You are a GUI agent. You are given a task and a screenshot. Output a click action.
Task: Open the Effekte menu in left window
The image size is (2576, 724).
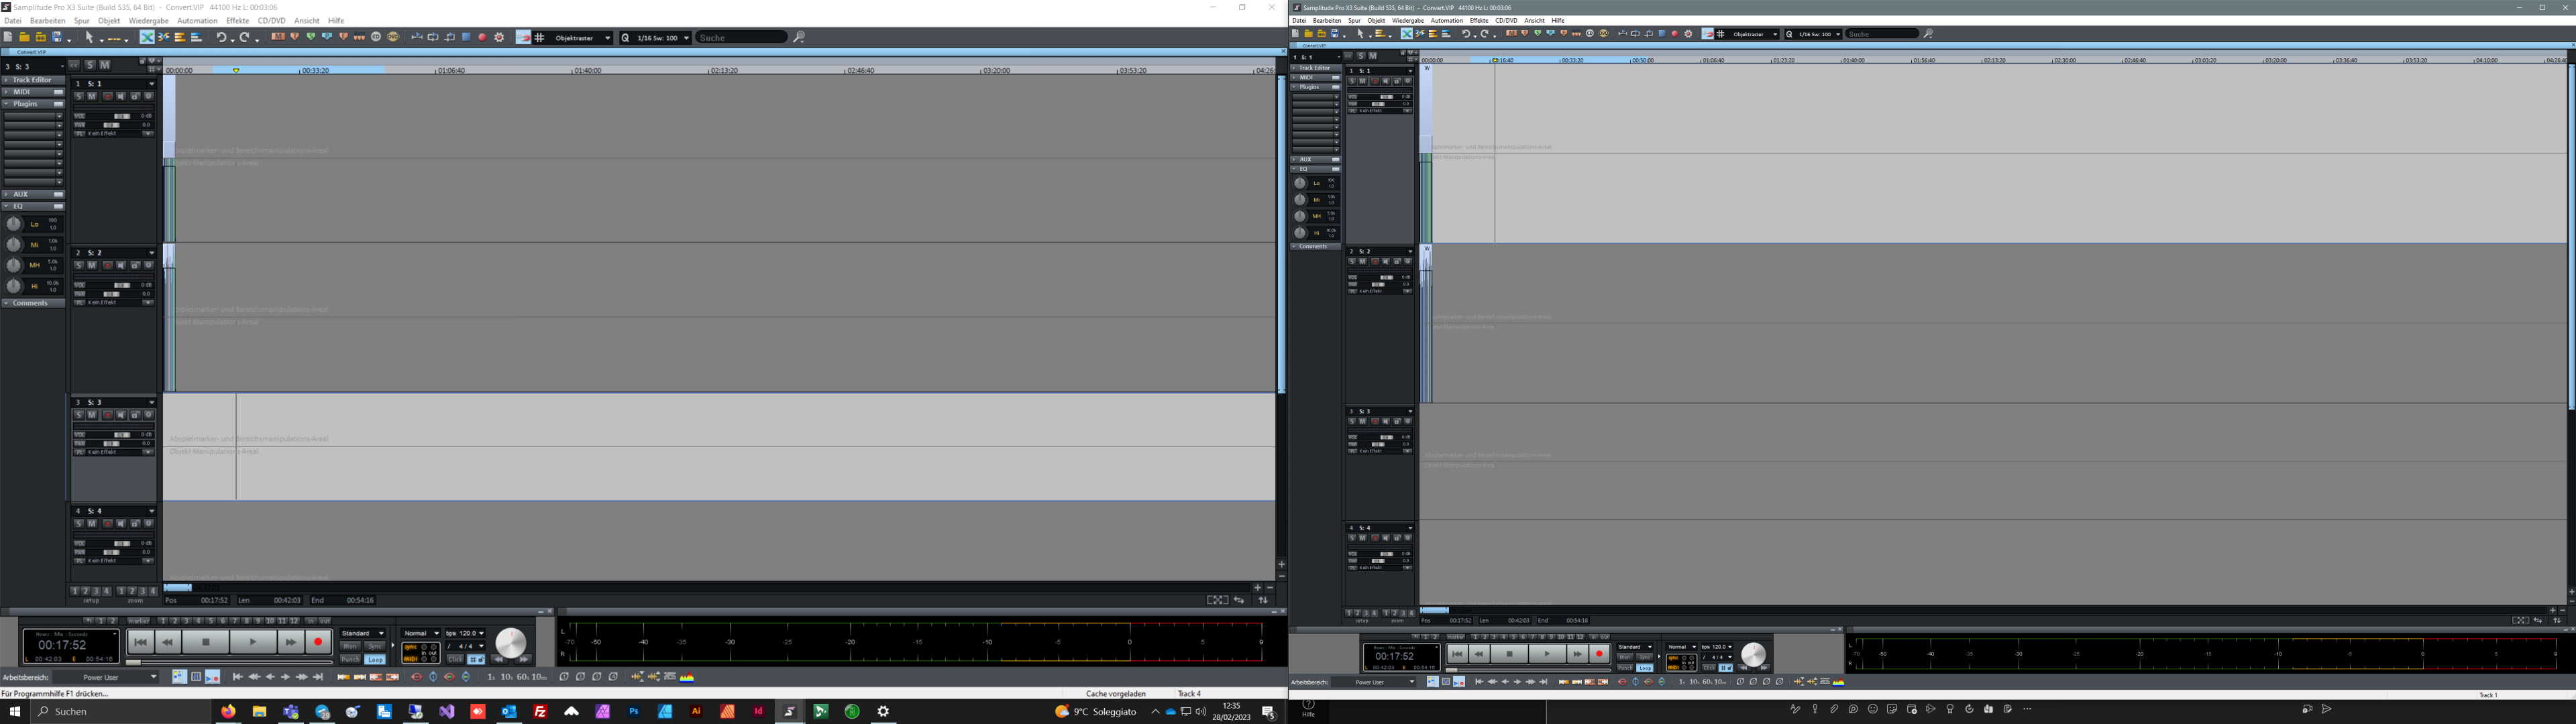[x=237, y=20]
